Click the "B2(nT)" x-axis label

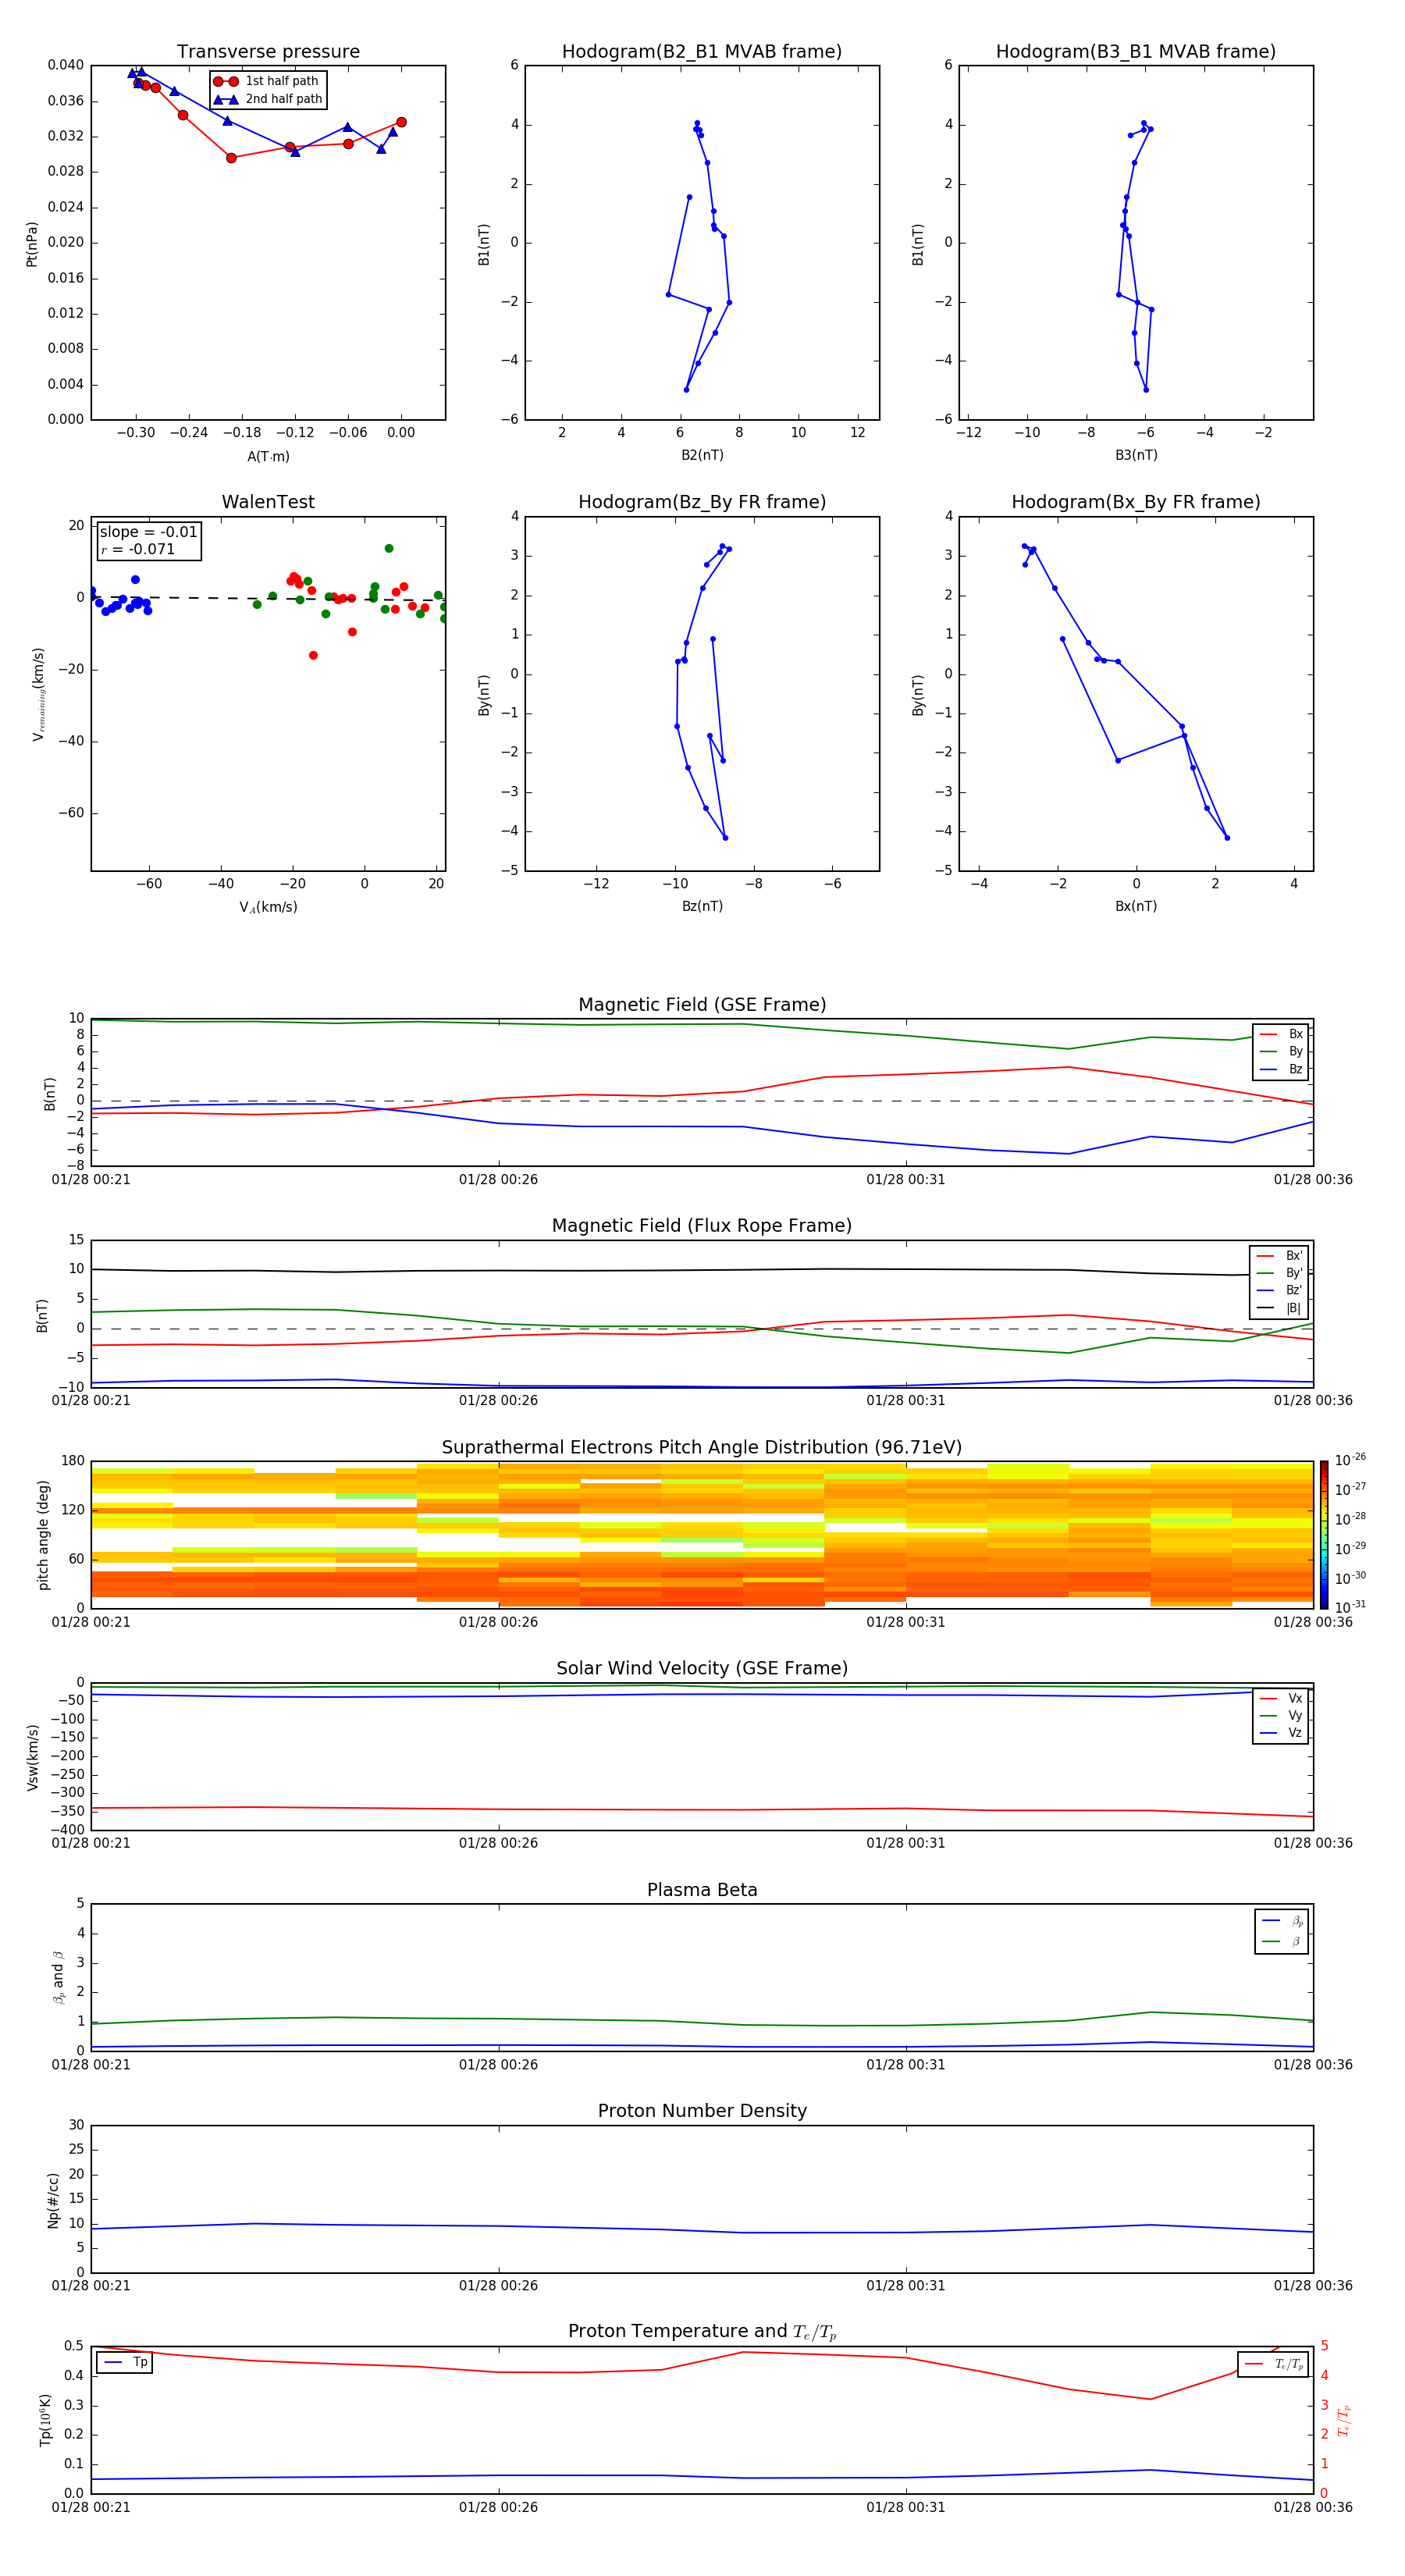tap(702, 455)
